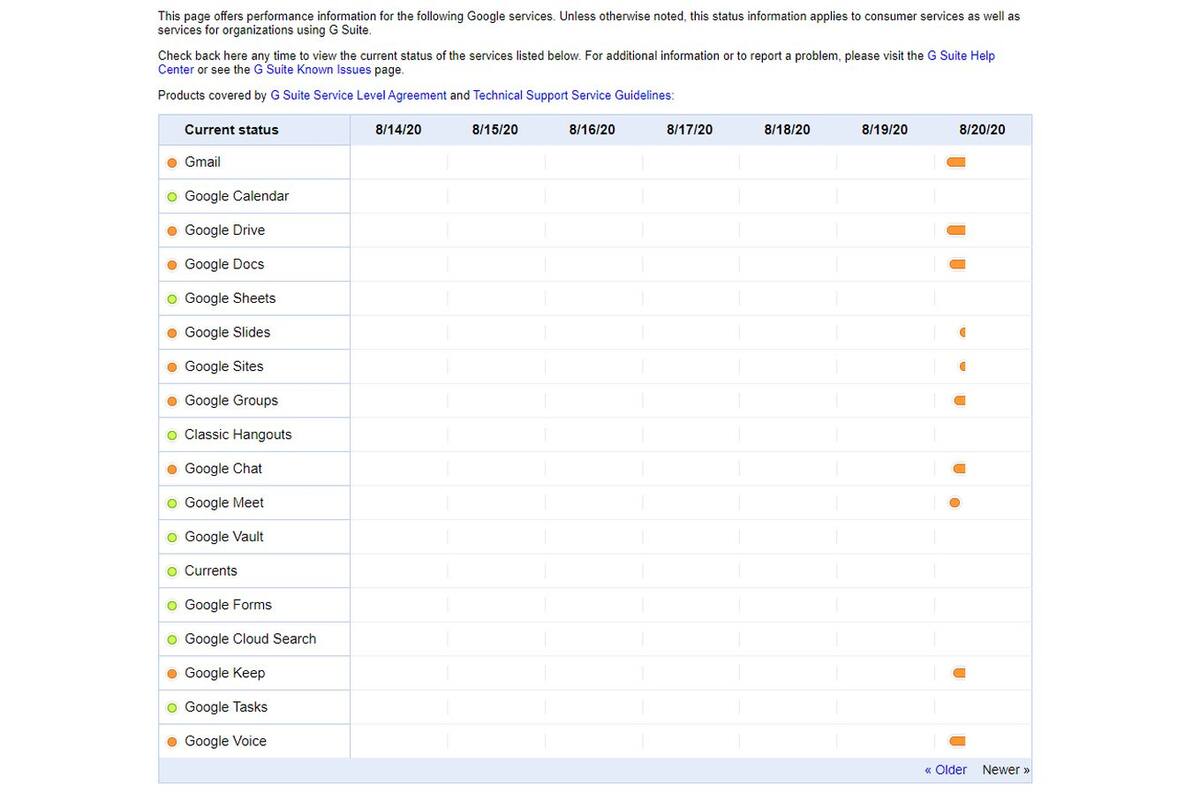This screenshot has width=1200, height=800.
Task: Click the green status dot beside Google Calendar
Action: pyautogui.click(x=172, y=197)
